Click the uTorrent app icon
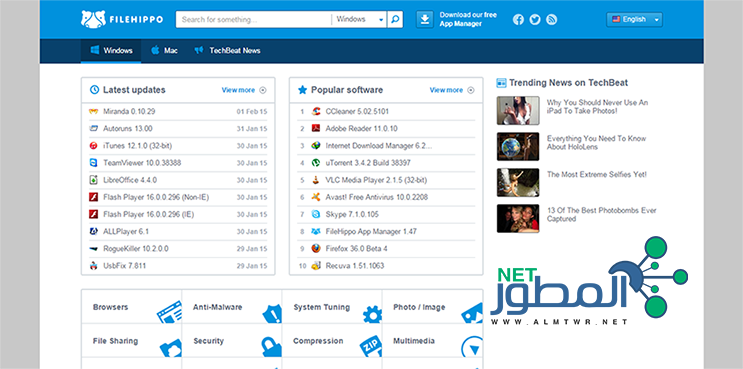 click(316, 162)
